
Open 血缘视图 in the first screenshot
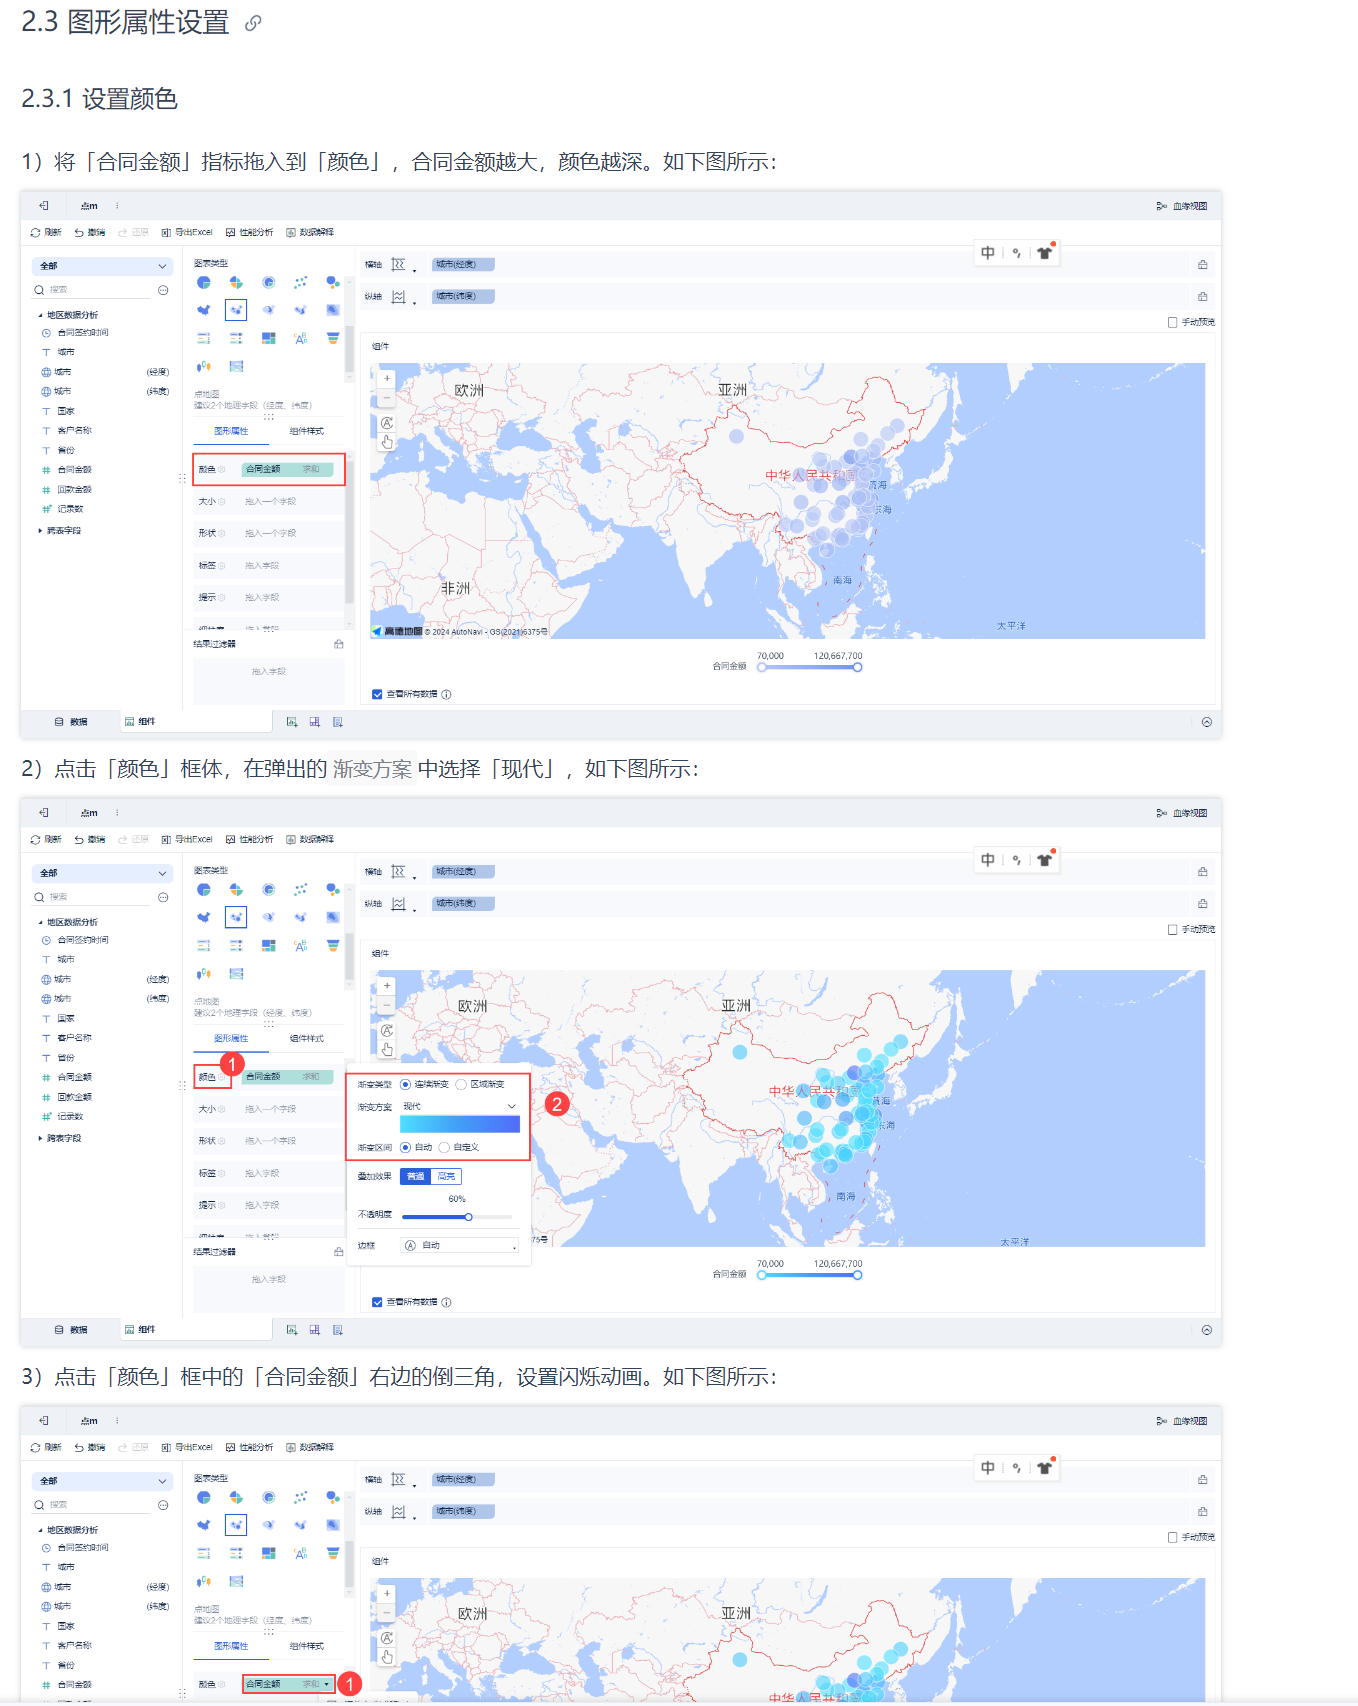[1182, 206]
